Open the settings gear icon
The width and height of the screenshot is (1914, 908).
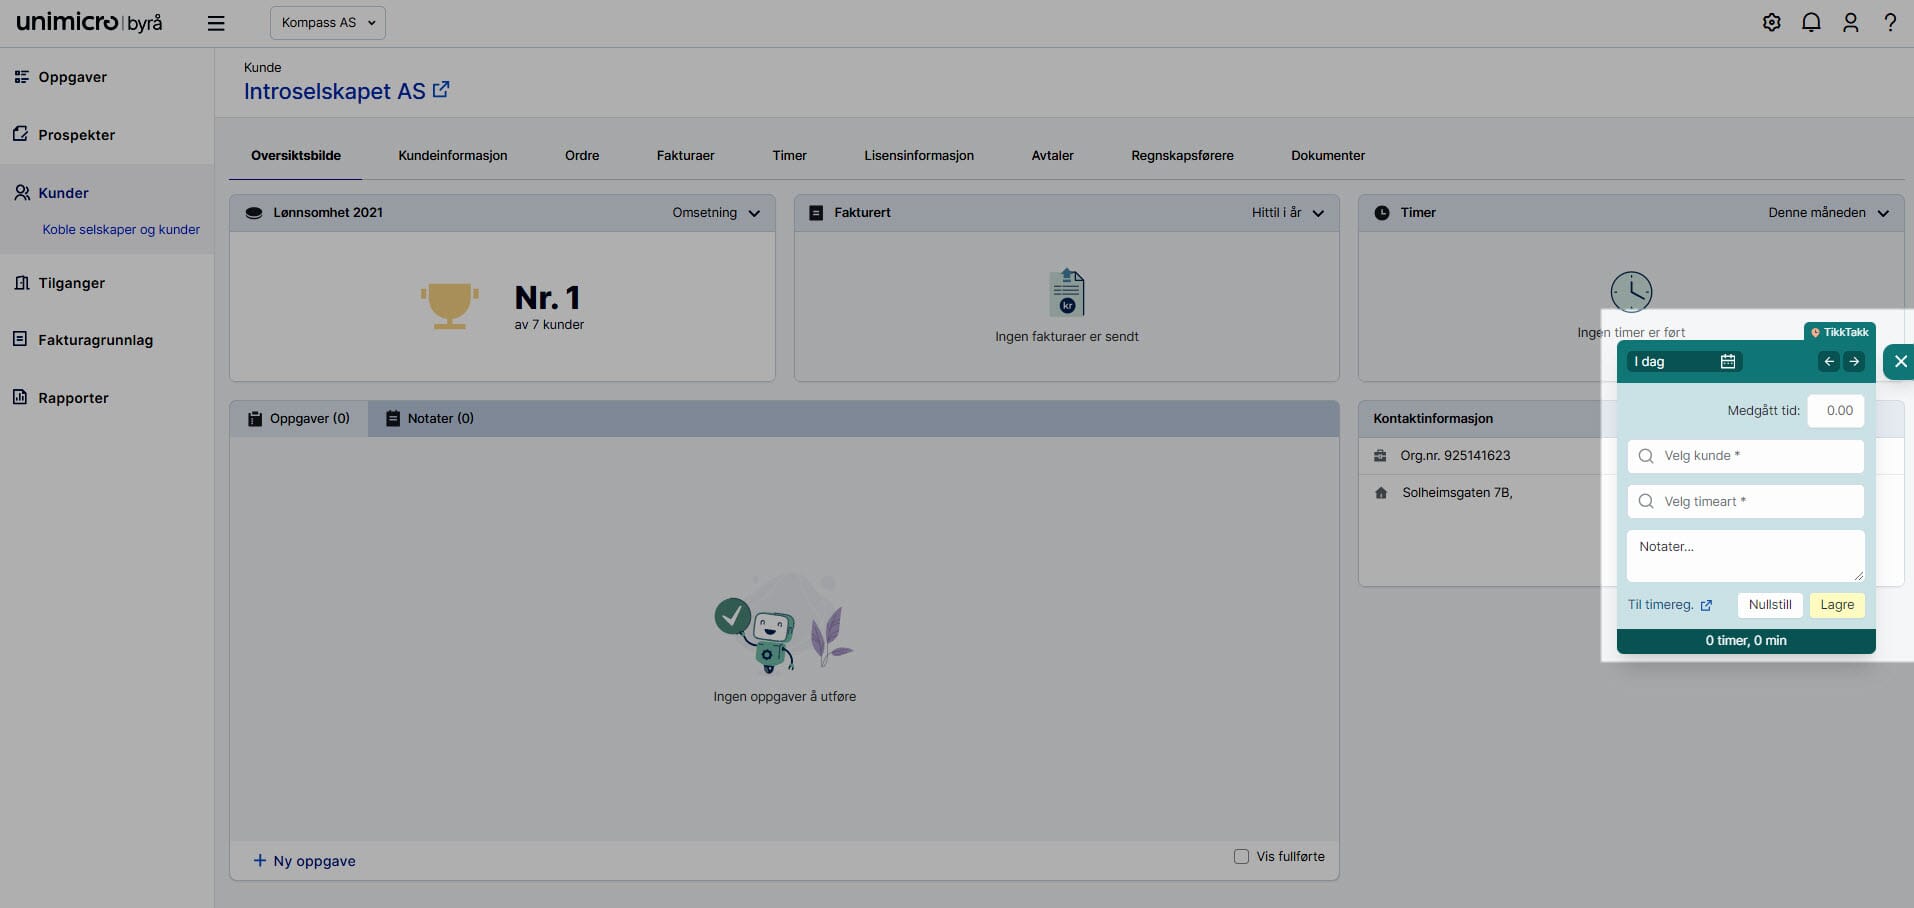click(1771, 22)
